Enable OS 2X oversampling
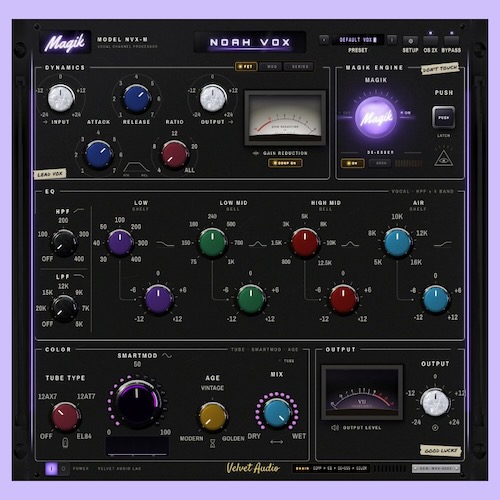This screenshot has height=500, width=500. point(430,41)
